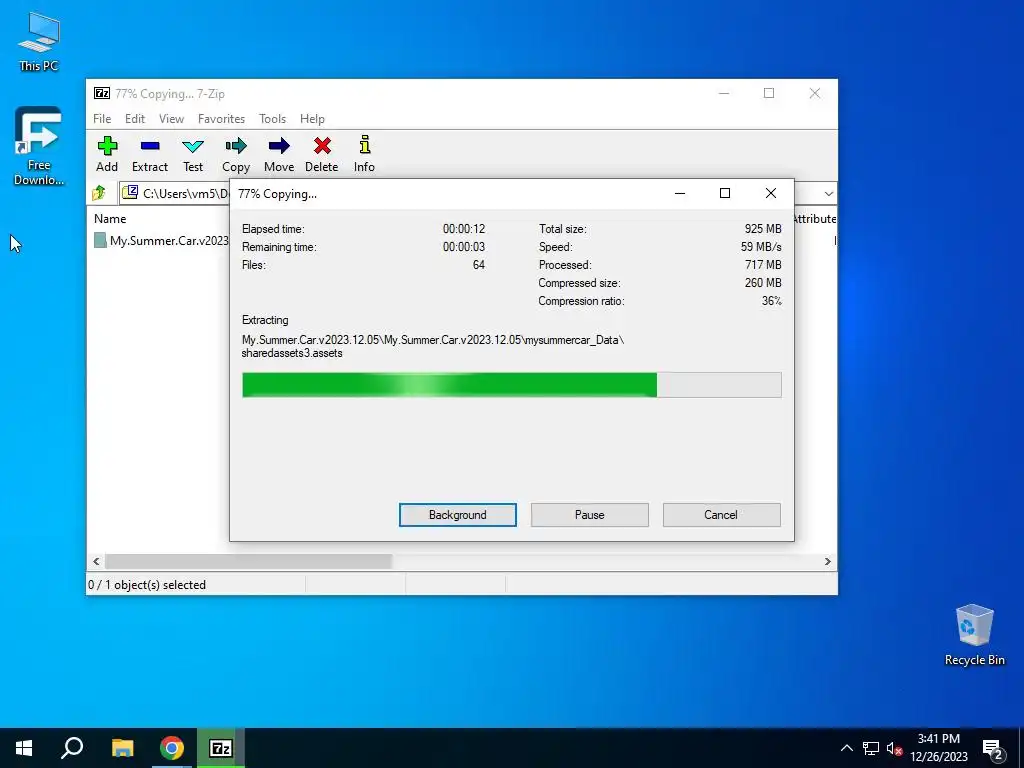This screenshot has height=768, width=1024.
Task: Open the Windows Start menu
Action: pos(24,748)
